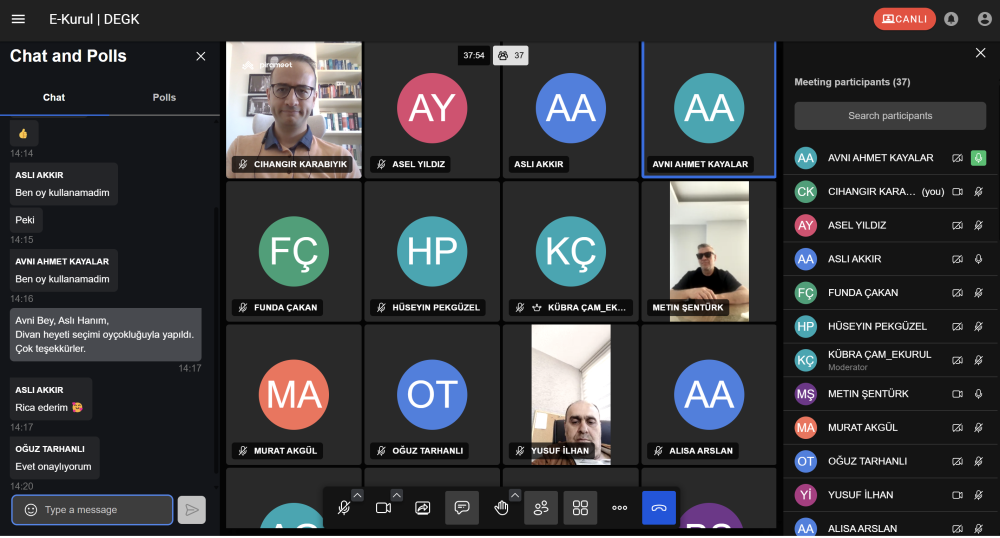The height and width of the screenshot is (538, 1000).
Task: Toggle the camera in bottom toolbar
Action: click(383, 508)
